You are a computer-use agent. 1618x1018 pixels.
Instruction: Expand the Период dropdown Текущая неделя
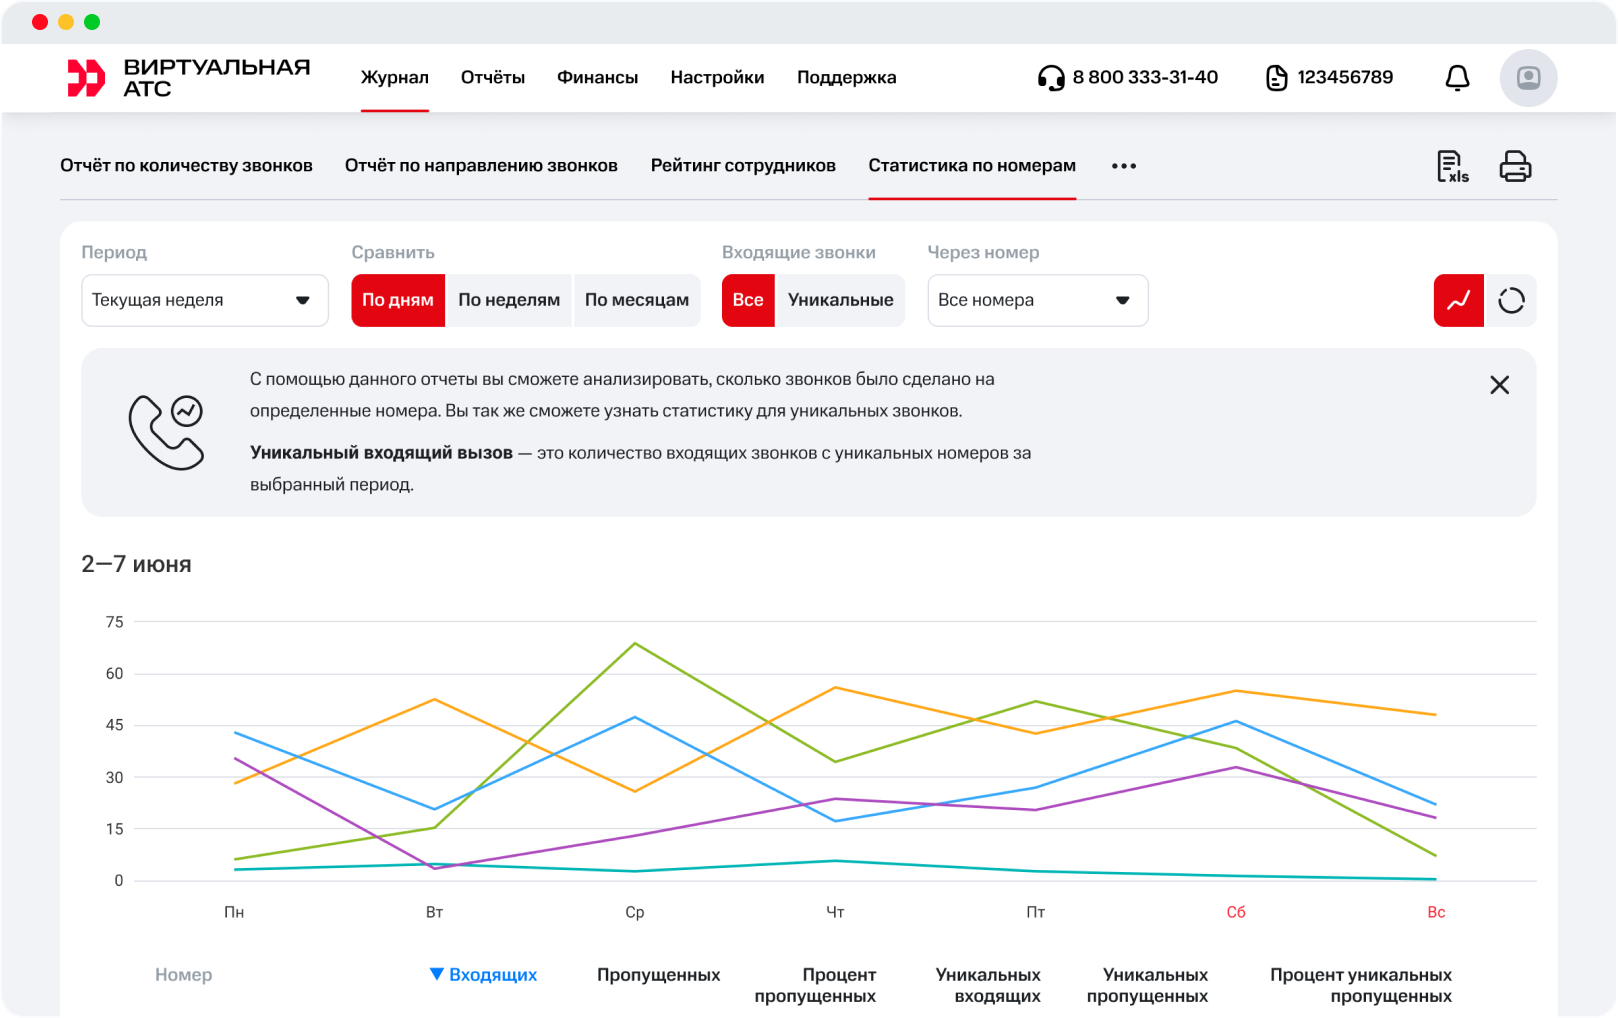point(205,300)
